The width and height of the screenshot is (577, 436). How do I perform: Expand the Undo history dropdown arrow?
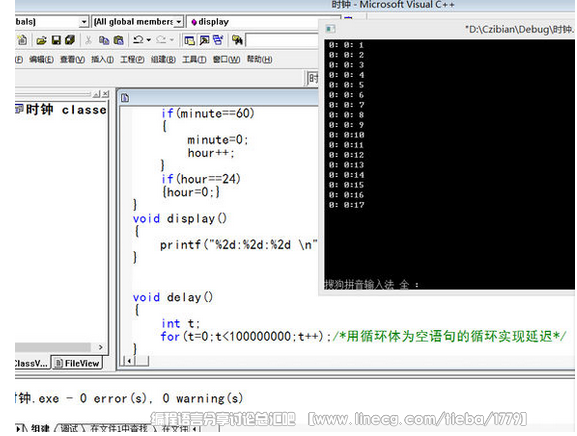tap(149, 40)
